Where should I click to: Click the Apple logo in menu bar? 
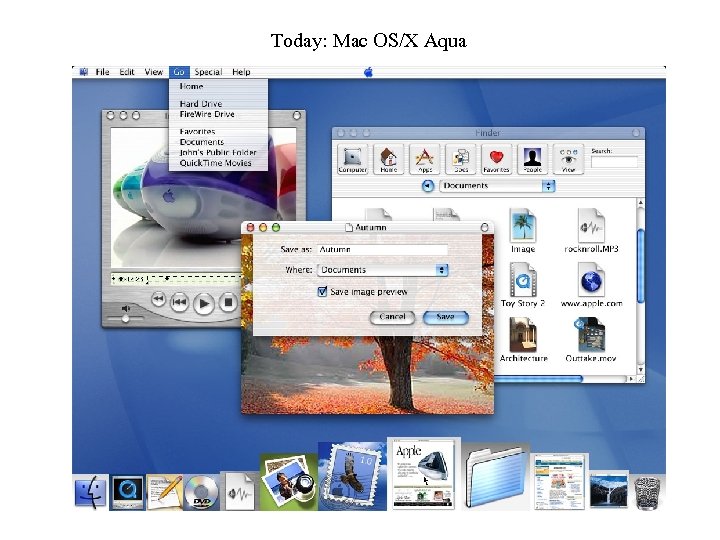click(368, 72)
